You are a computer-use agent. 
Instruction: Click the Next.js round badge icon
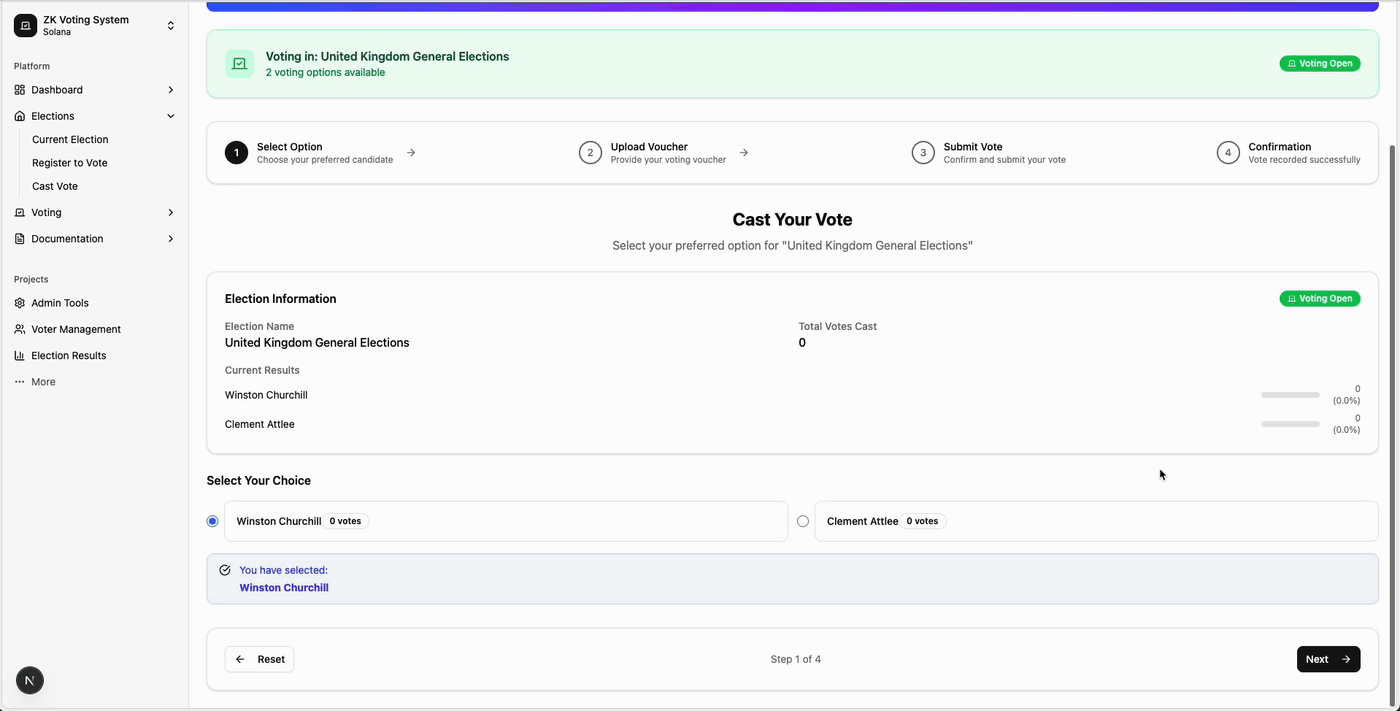tap(30, 681)
